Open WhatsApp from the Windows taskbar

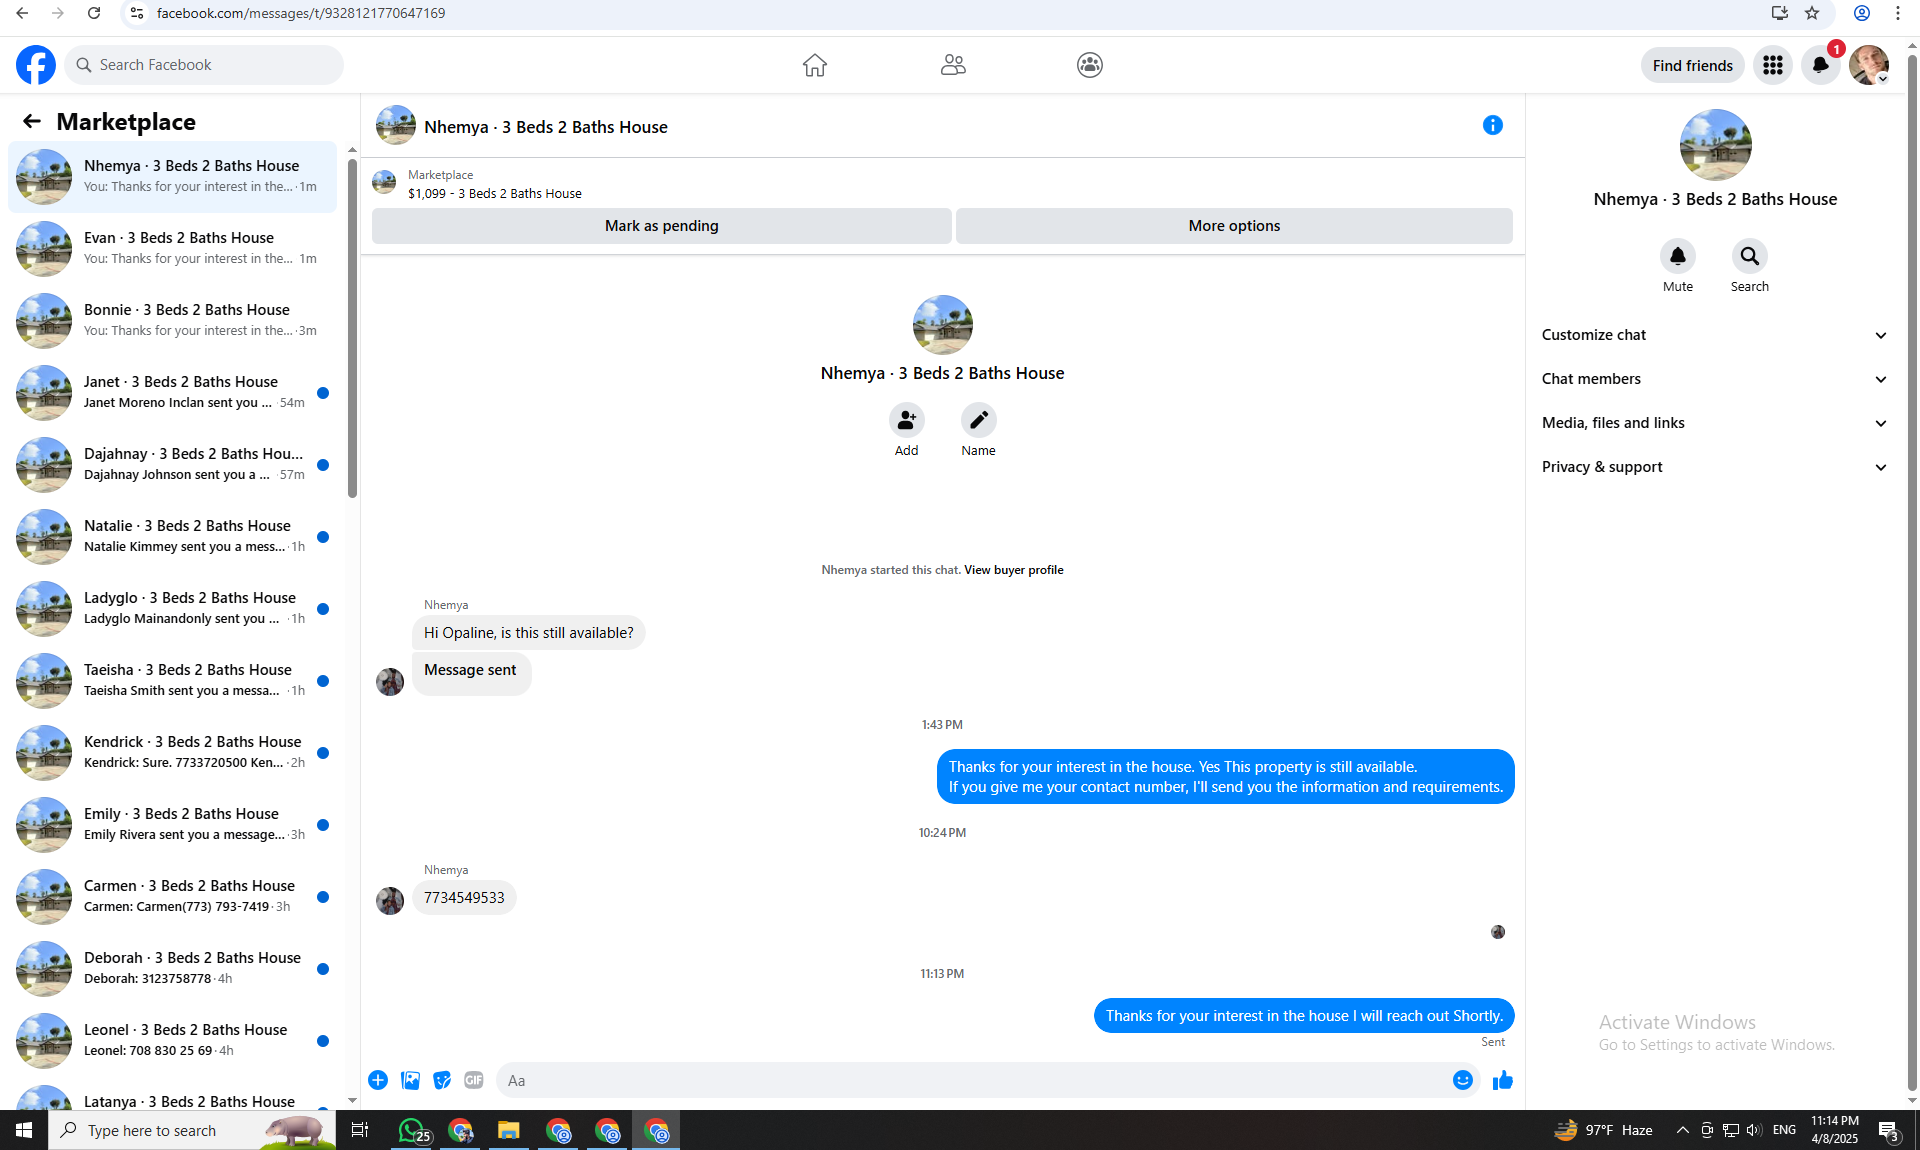tap(411, 1131)
